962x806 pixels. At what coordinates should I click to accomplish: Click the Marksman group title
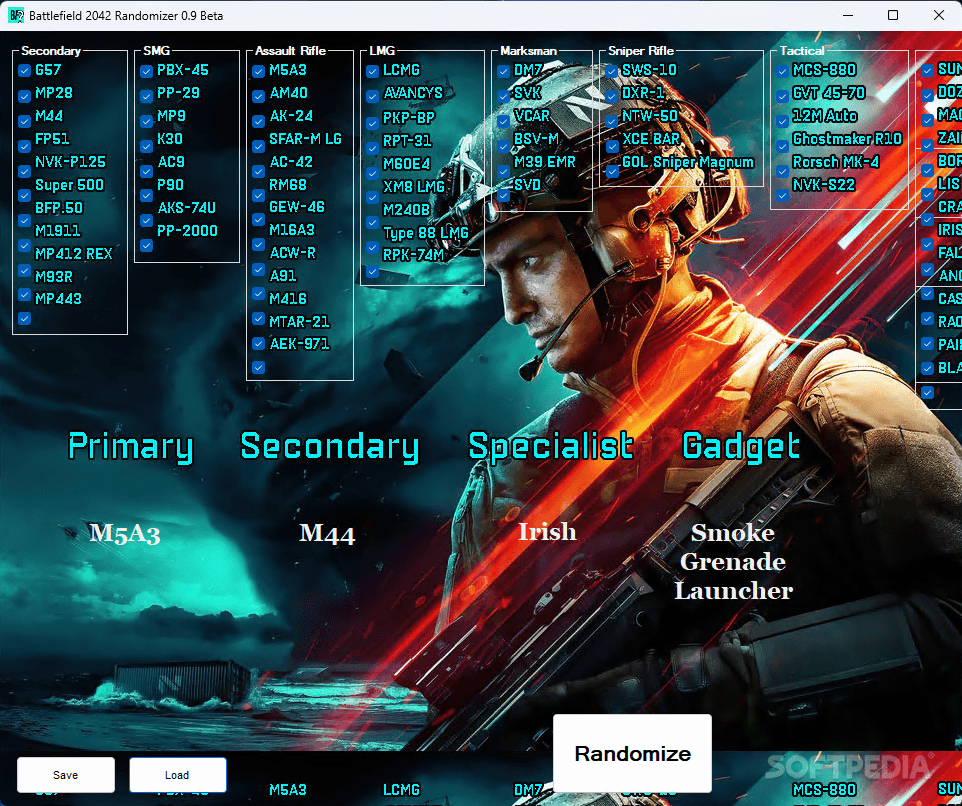528,51
